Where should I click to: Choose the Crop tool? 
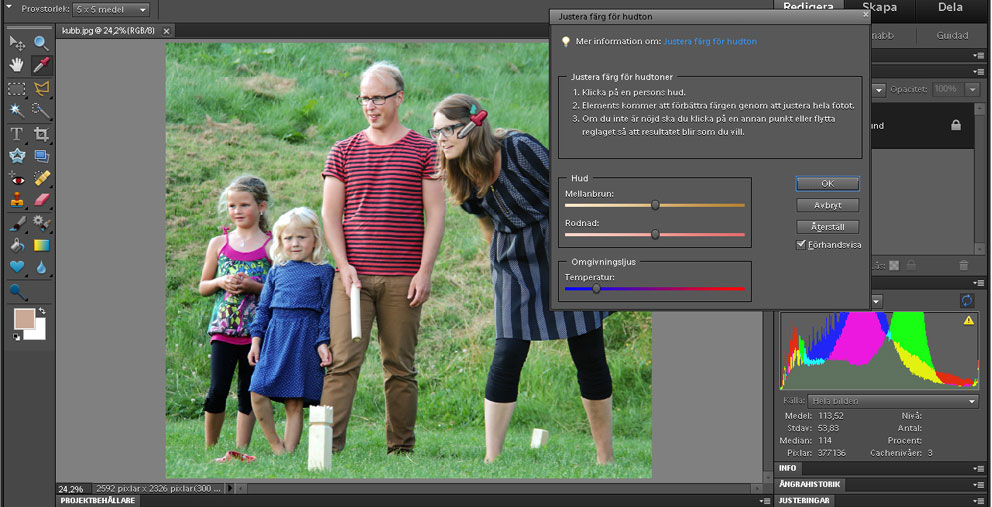coord(41,134)
